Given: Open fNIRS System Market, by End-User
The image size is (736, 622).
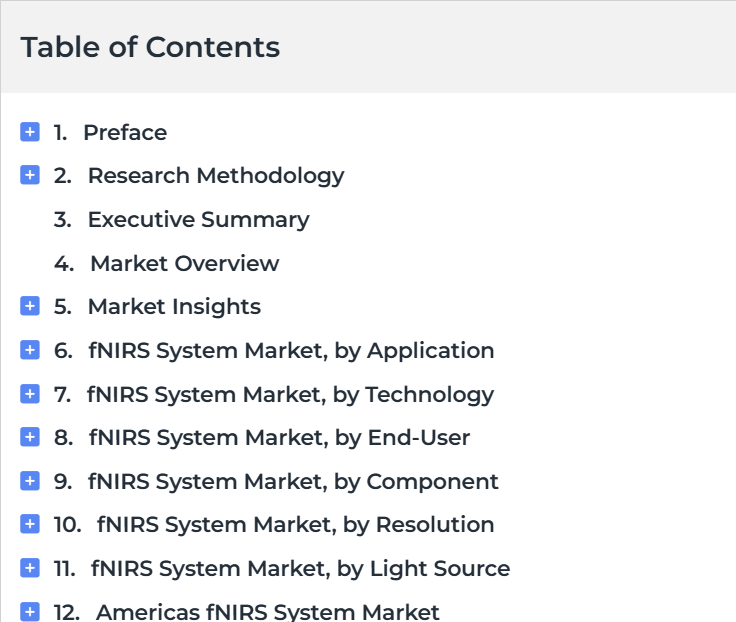Looking at the screenshot, I should [x=279, y=438].
